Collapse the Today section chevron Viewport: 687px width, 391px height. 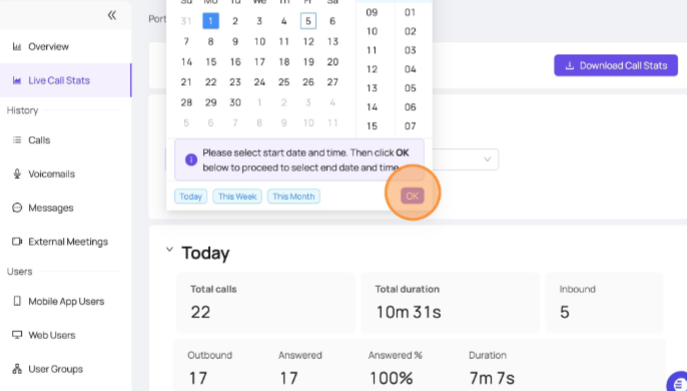(170, 249)
